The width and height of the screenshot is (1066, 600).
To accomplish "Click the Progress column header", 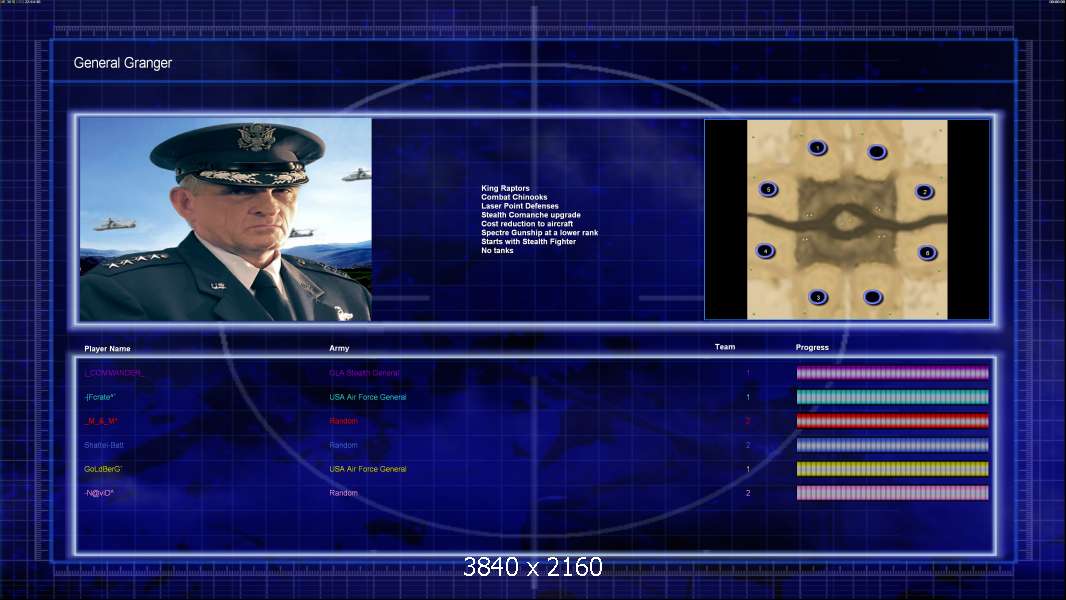I will coord(812,347).
